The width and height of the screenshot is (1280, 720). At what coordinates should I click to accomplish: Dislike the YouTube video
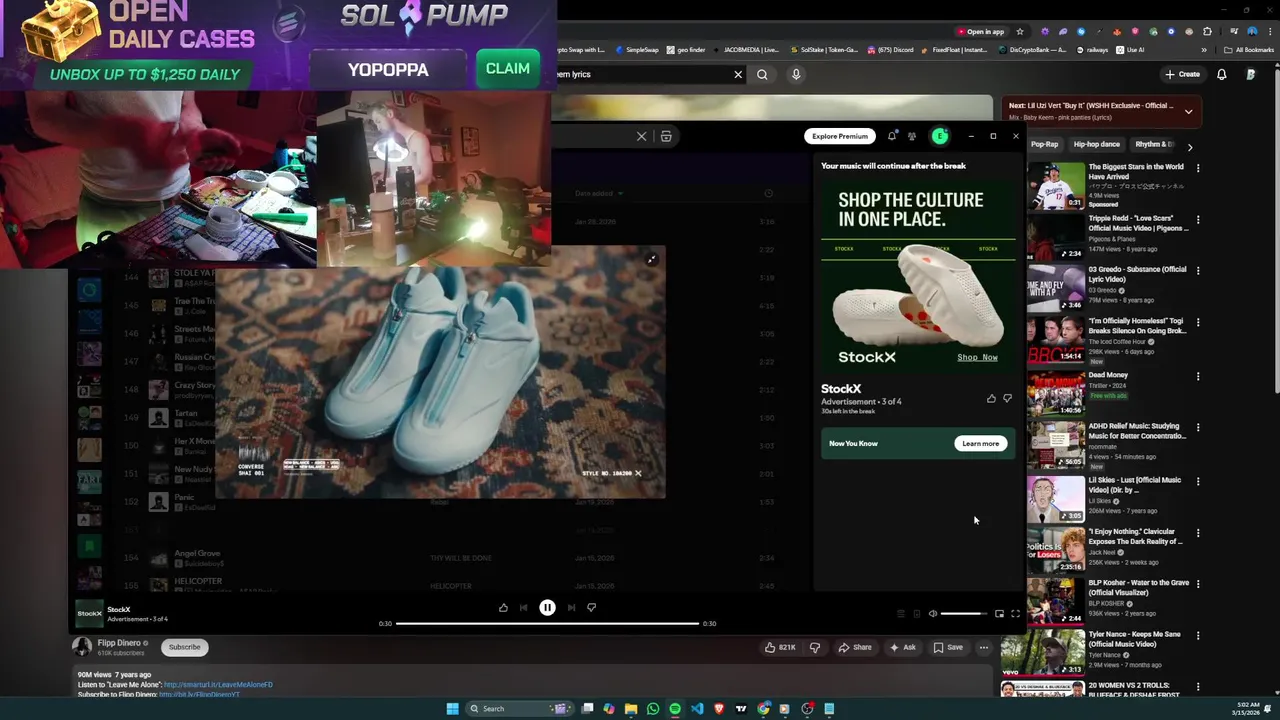814,647
